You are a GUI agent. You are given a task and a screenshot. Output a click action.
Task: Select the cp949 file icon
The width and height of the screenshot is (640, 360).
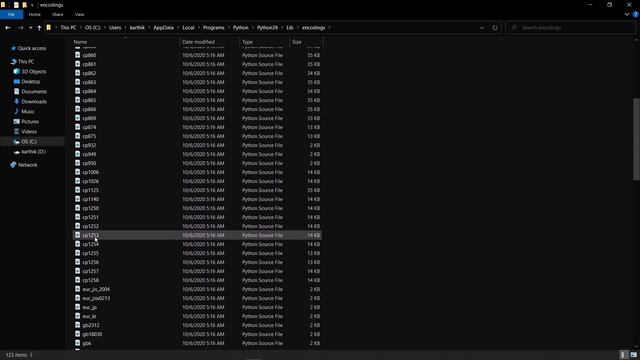[x=78, y=154]
